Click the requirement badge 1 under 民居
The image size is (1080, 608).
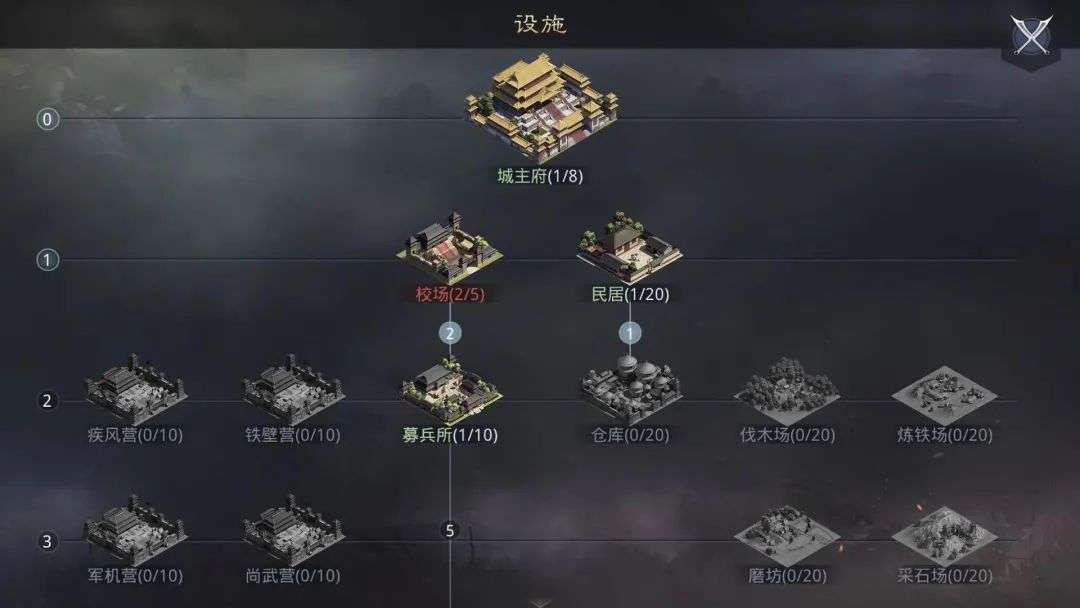(630, 333)
